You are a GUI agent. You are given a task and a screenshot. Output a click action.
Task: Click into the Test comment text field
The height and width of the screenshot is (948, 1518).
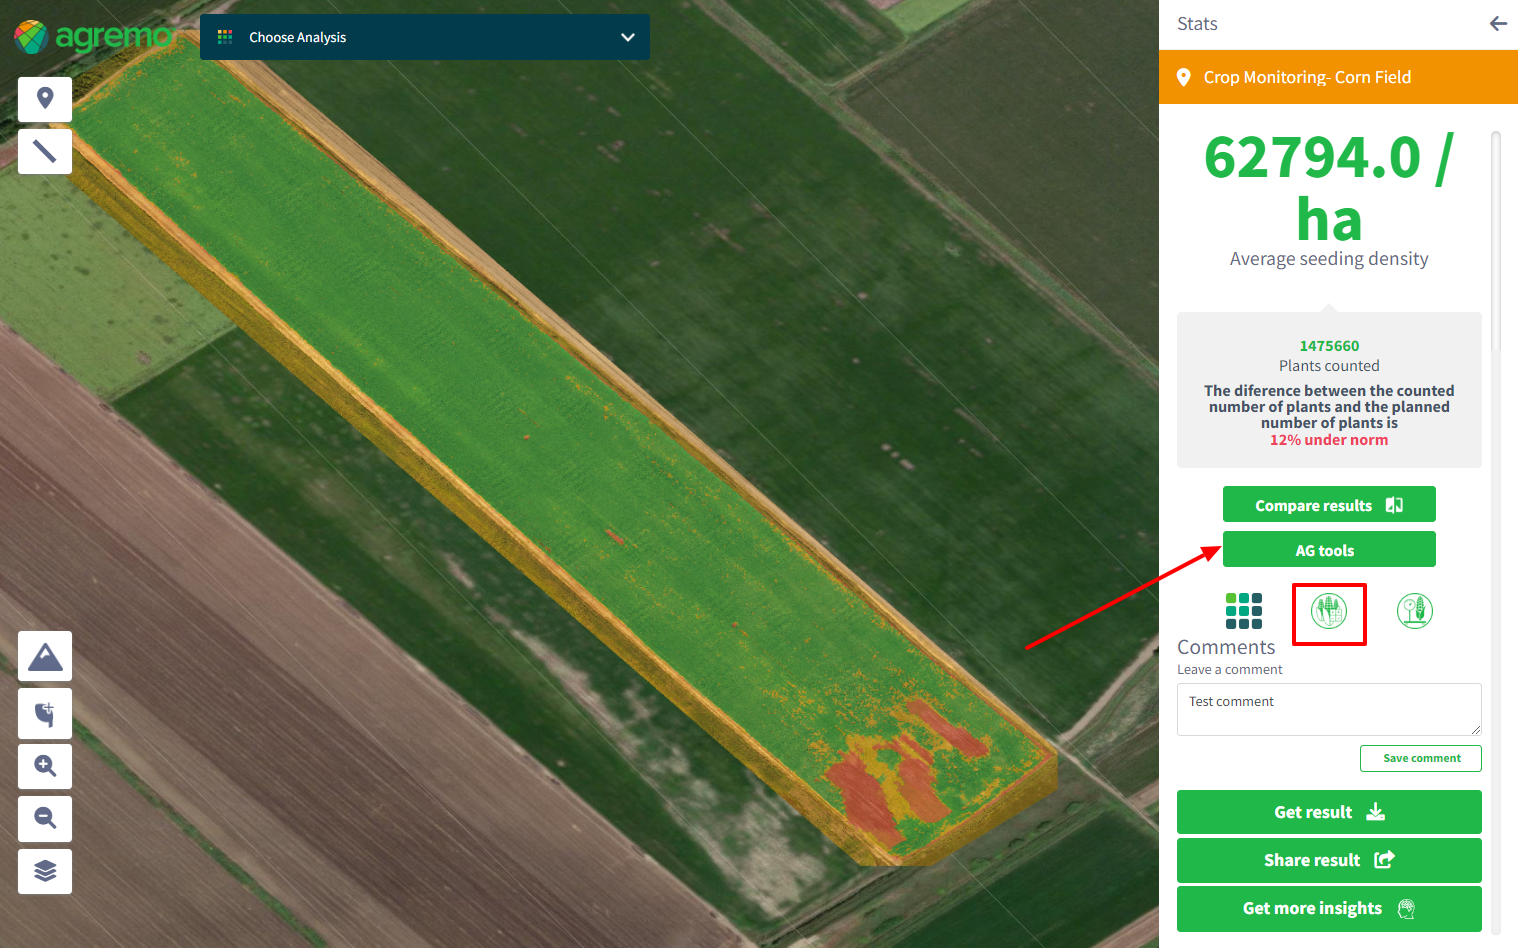pyautogui.click(x=1328, y=709)
